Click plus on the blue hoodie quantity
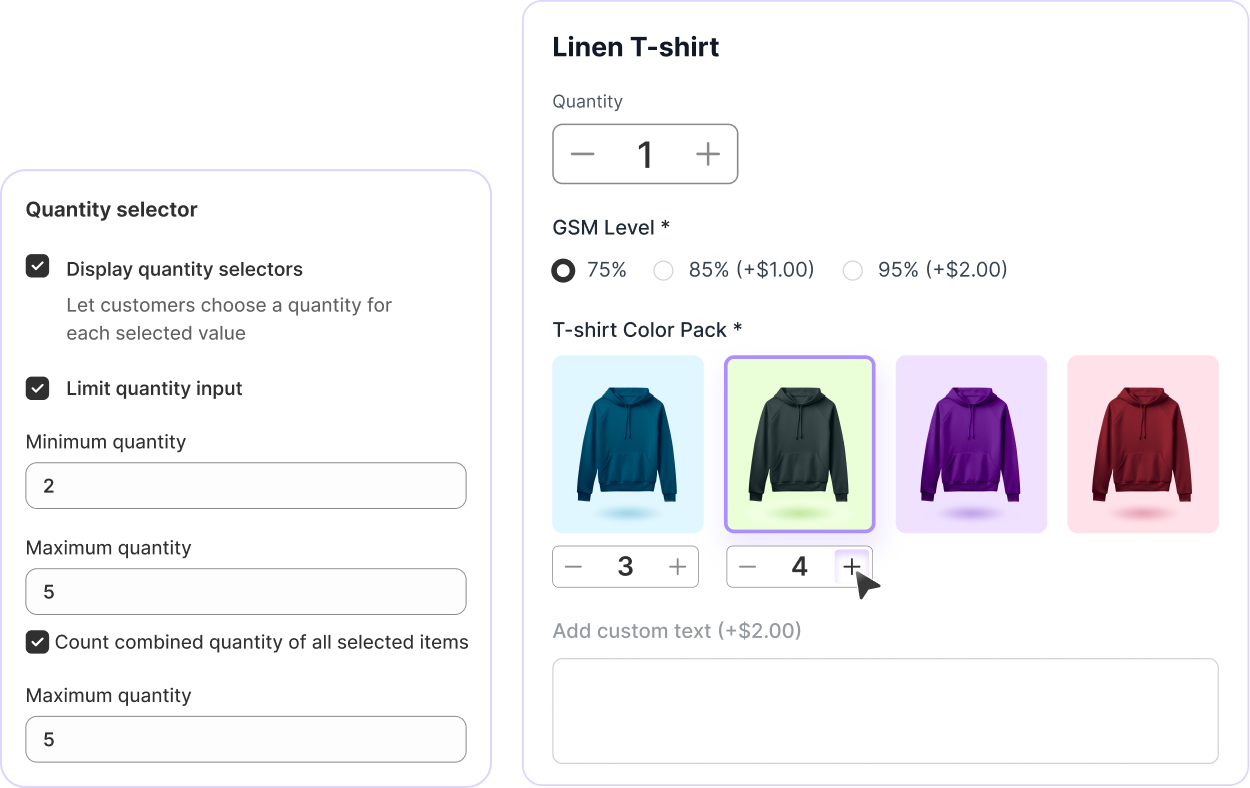Viewport: 1250px width, 788px height. (x=678, y=567)
